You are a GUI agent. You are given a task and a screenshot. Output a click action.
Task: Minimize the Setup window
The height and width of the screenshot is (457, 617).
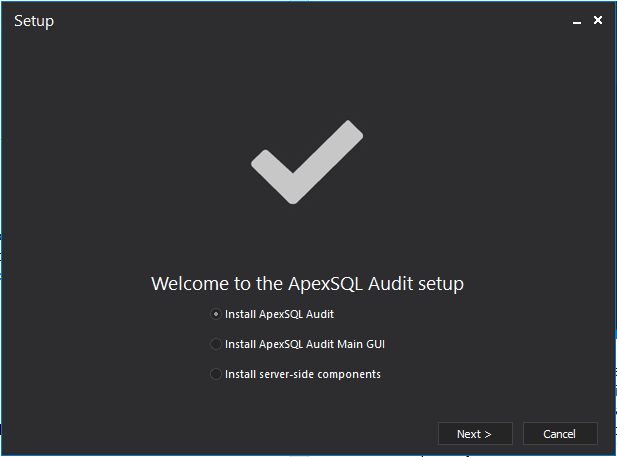[578, 20]
